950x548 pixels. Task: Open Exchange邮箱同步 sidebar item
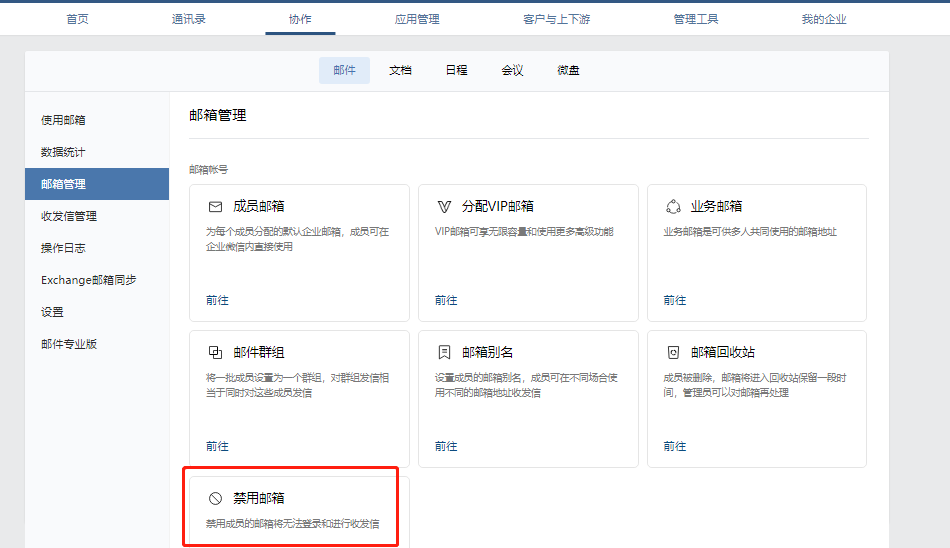pos(88,280)
